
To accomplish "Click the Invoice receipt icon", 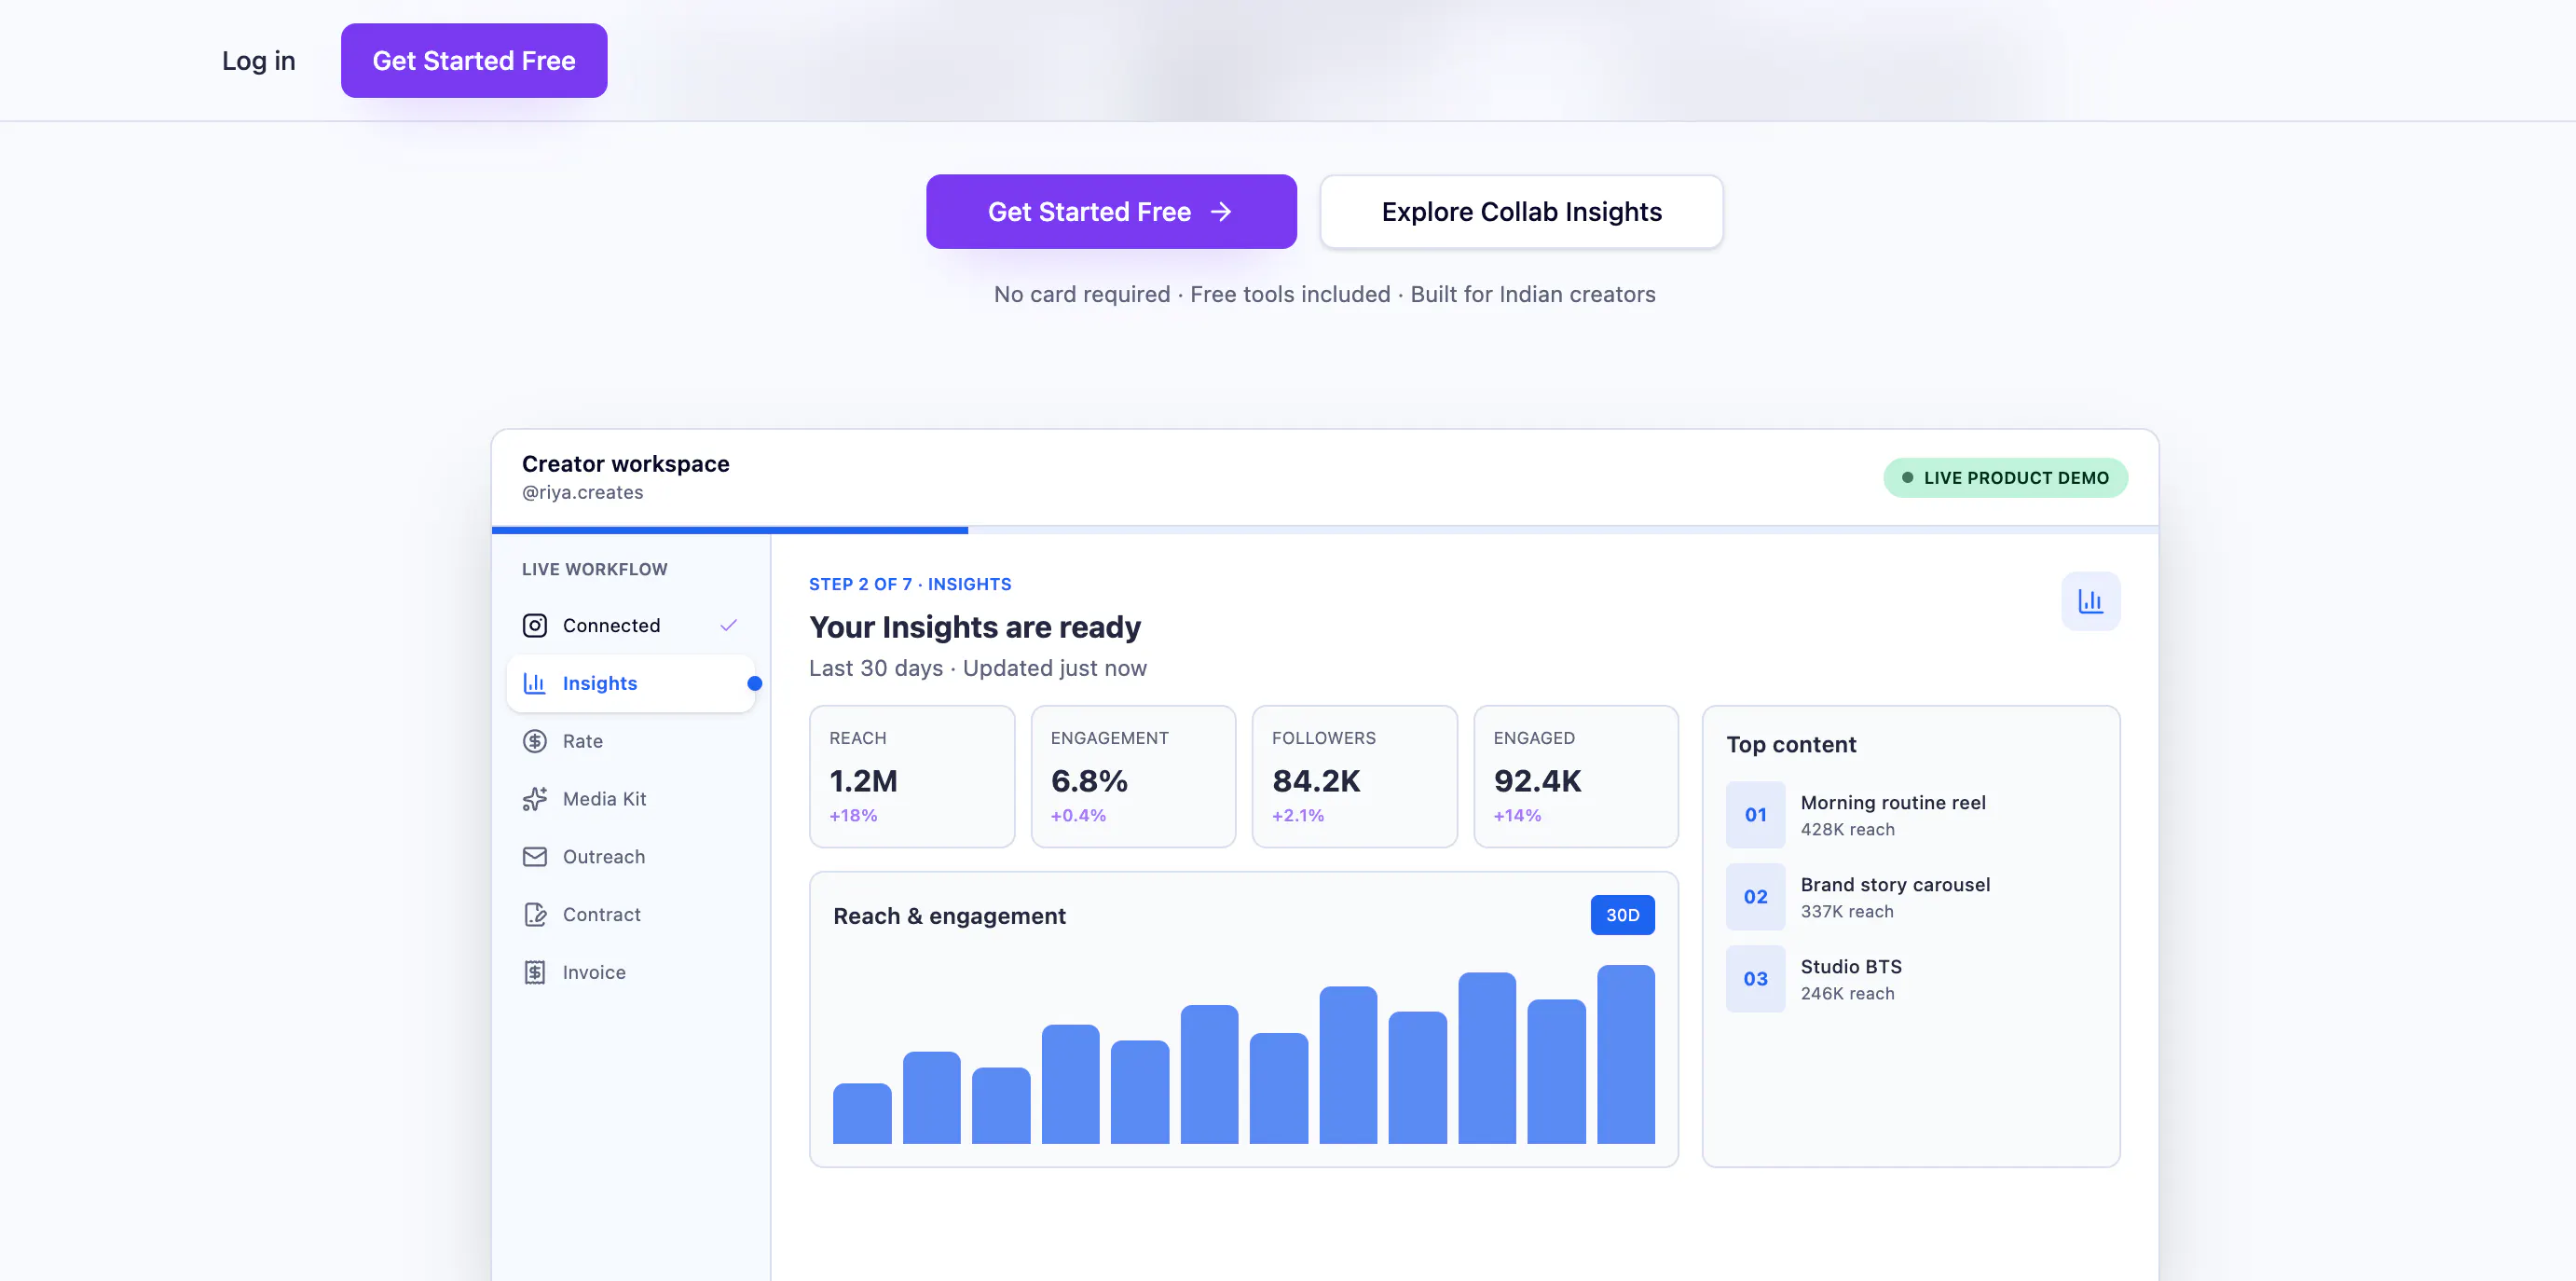I will (535, 972).
